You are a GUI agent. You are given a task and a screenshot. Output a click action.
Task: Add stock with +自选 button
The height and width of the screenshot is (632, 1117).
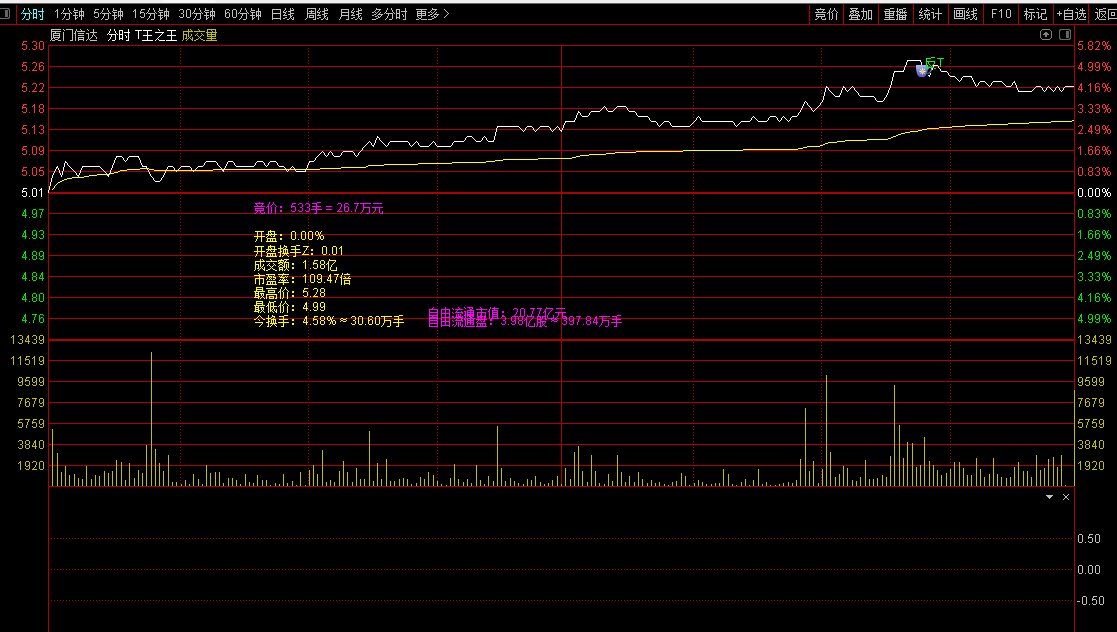coord(1071,14)
